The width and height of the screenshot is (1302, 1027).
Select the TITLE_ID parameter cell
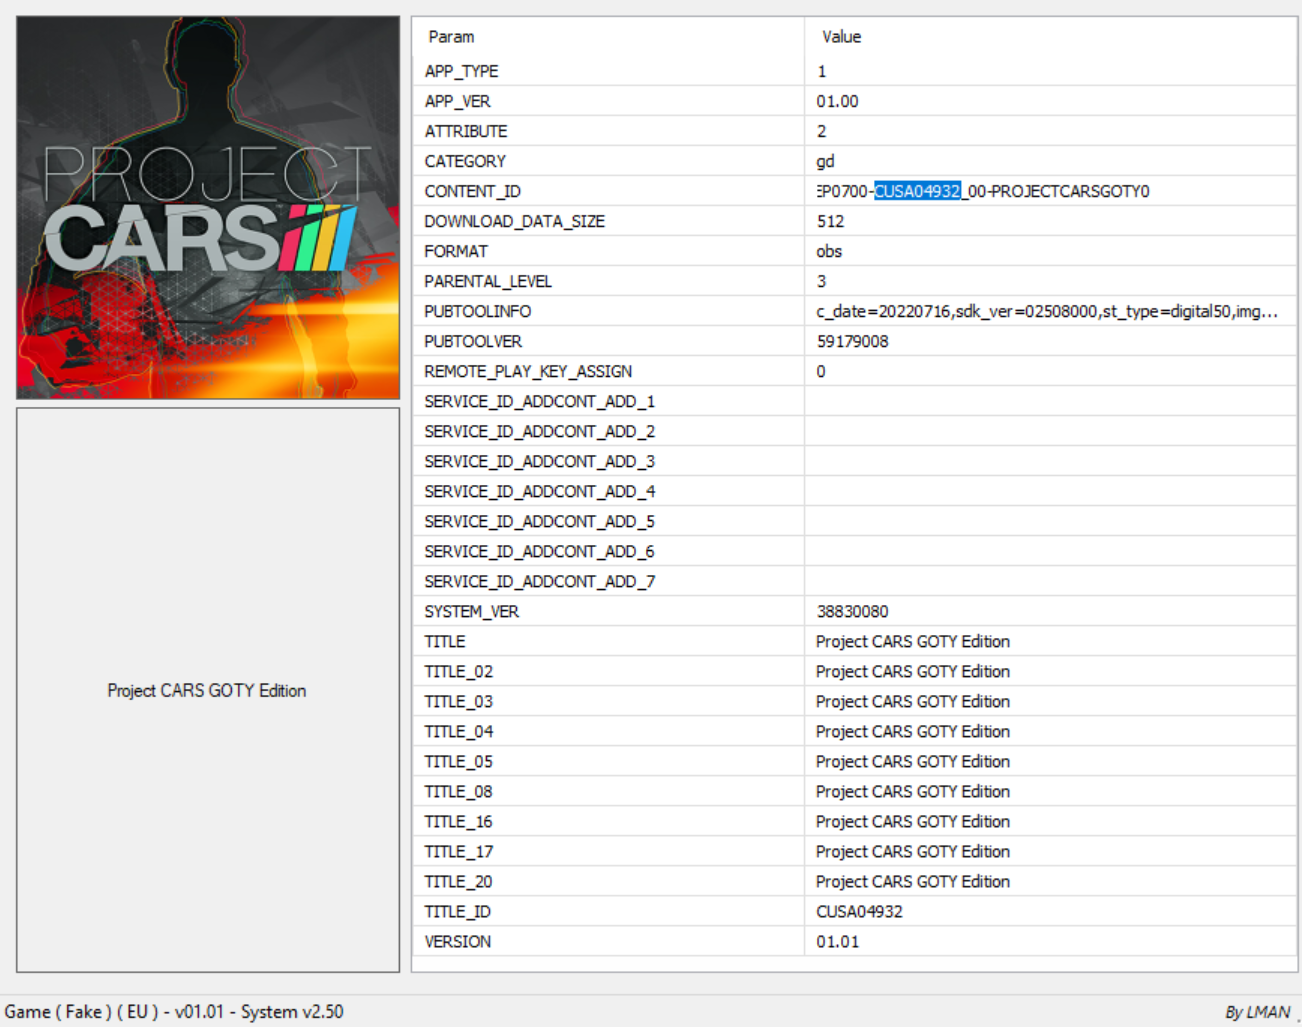pyautogui.click(x=608, y=911)
